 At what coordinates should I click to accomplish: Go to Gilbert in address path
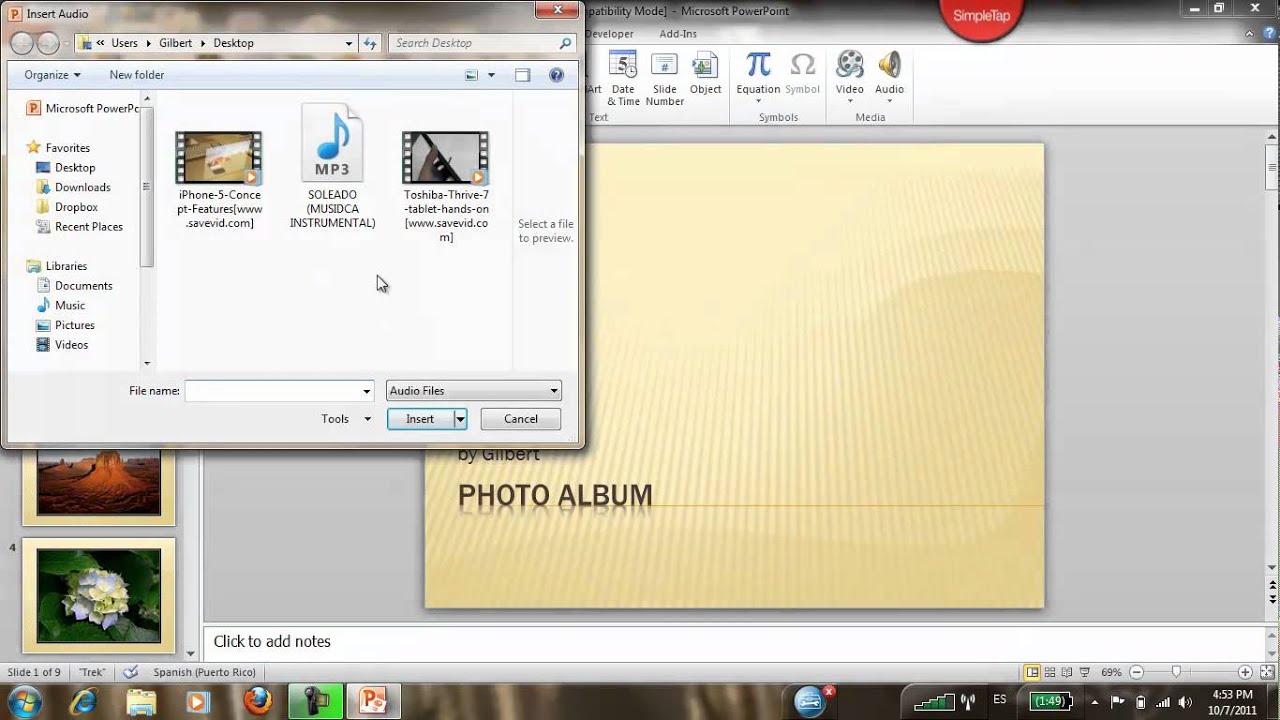tap(177, 43)
